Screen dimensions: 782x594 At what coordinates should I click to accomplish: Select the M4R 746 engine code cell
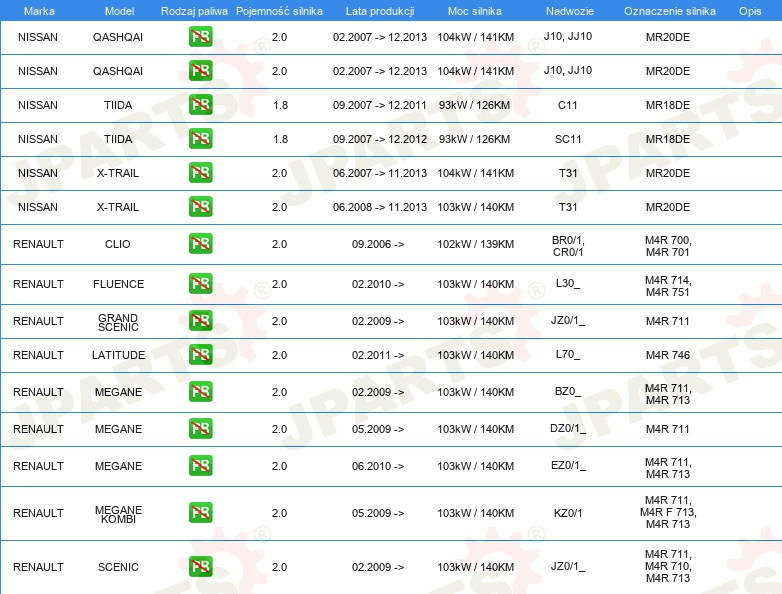[668, 355]
